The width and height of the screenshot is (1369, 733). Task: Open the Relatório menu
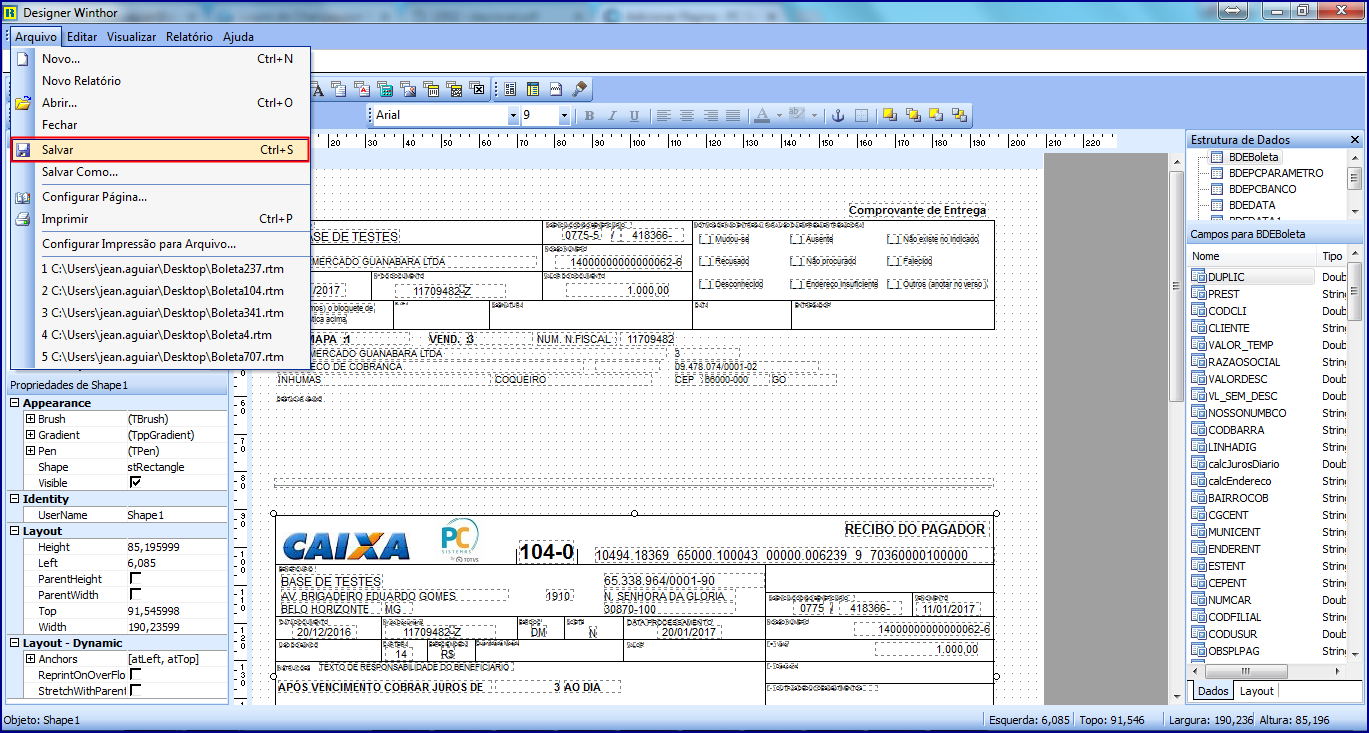click(x=189, y=37)
